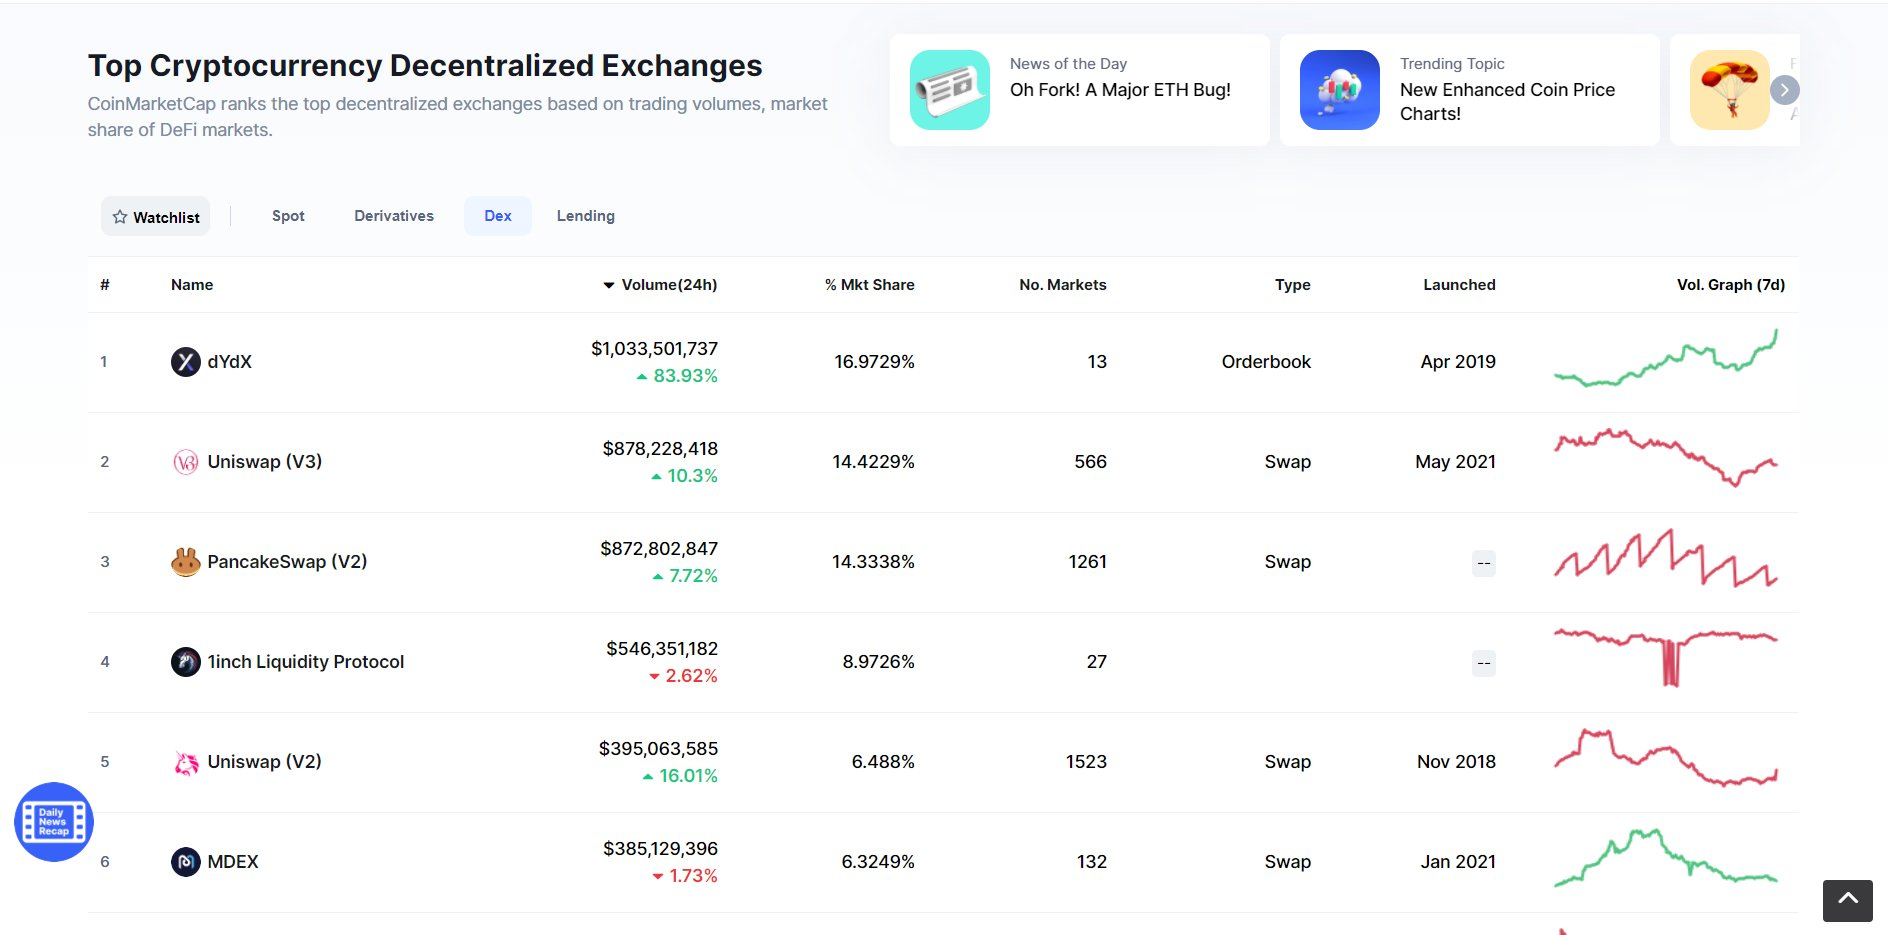View the Uniswap (V3) 7-day volume graph
Viewport: 1888px width, 935px height.
pyautogui.click(x=1666, y=458)
